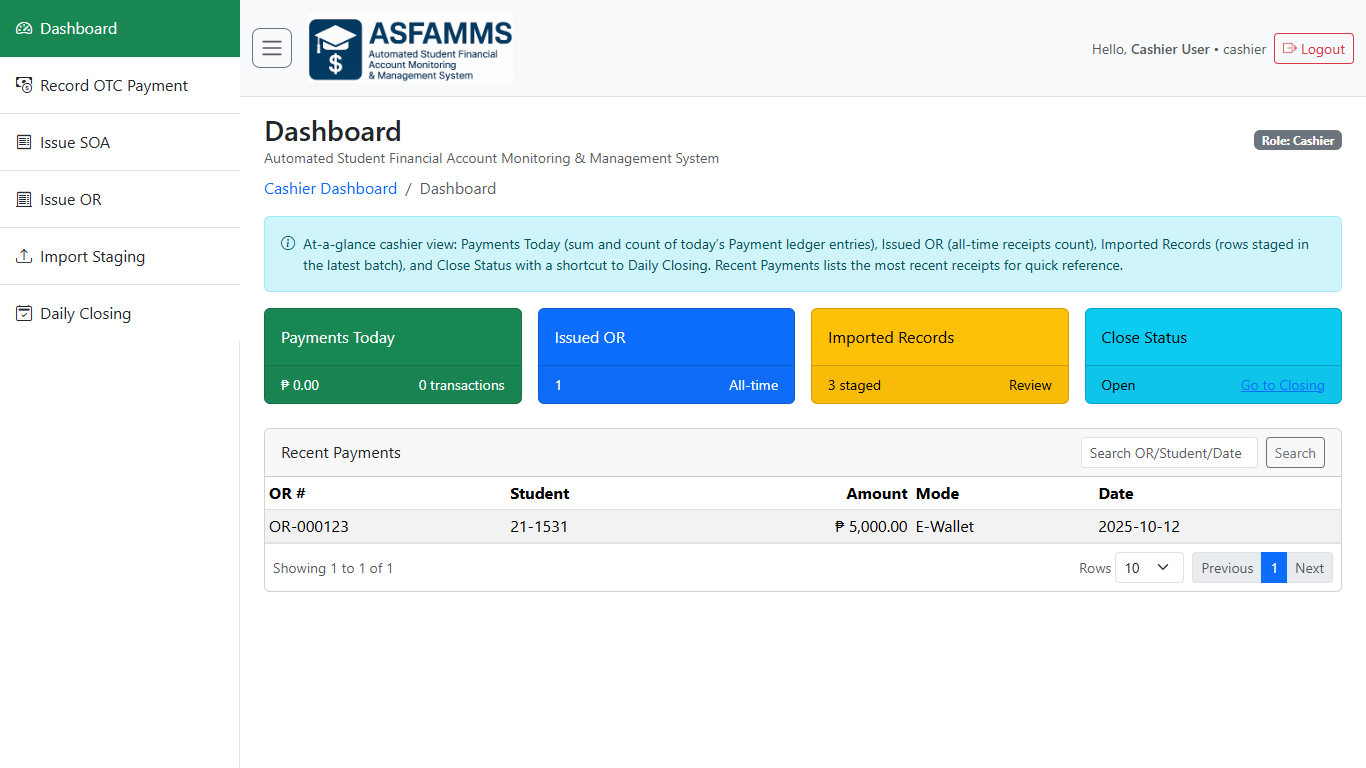Open the Rows per page dropdown

(x=1149, y=568)
